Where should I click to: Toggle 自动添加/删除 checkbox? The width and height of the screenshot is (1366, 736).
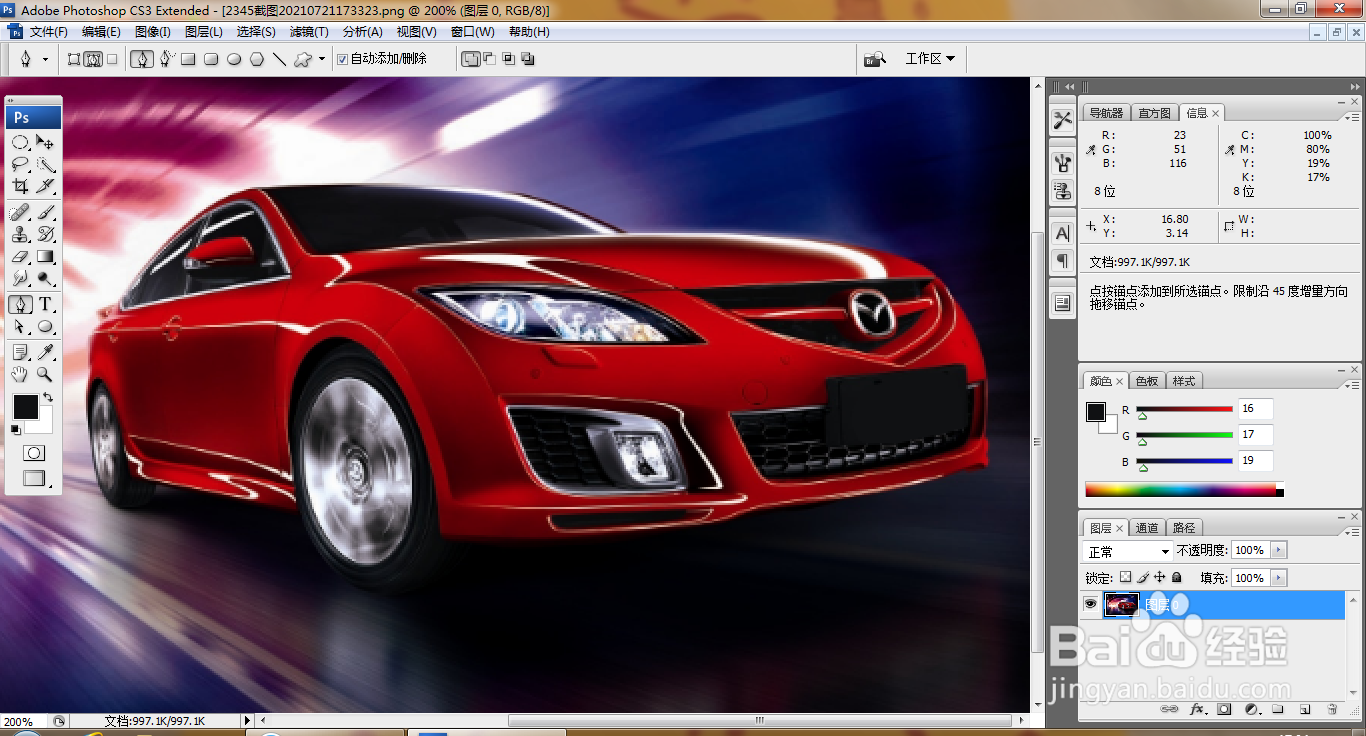pos(343,59)
